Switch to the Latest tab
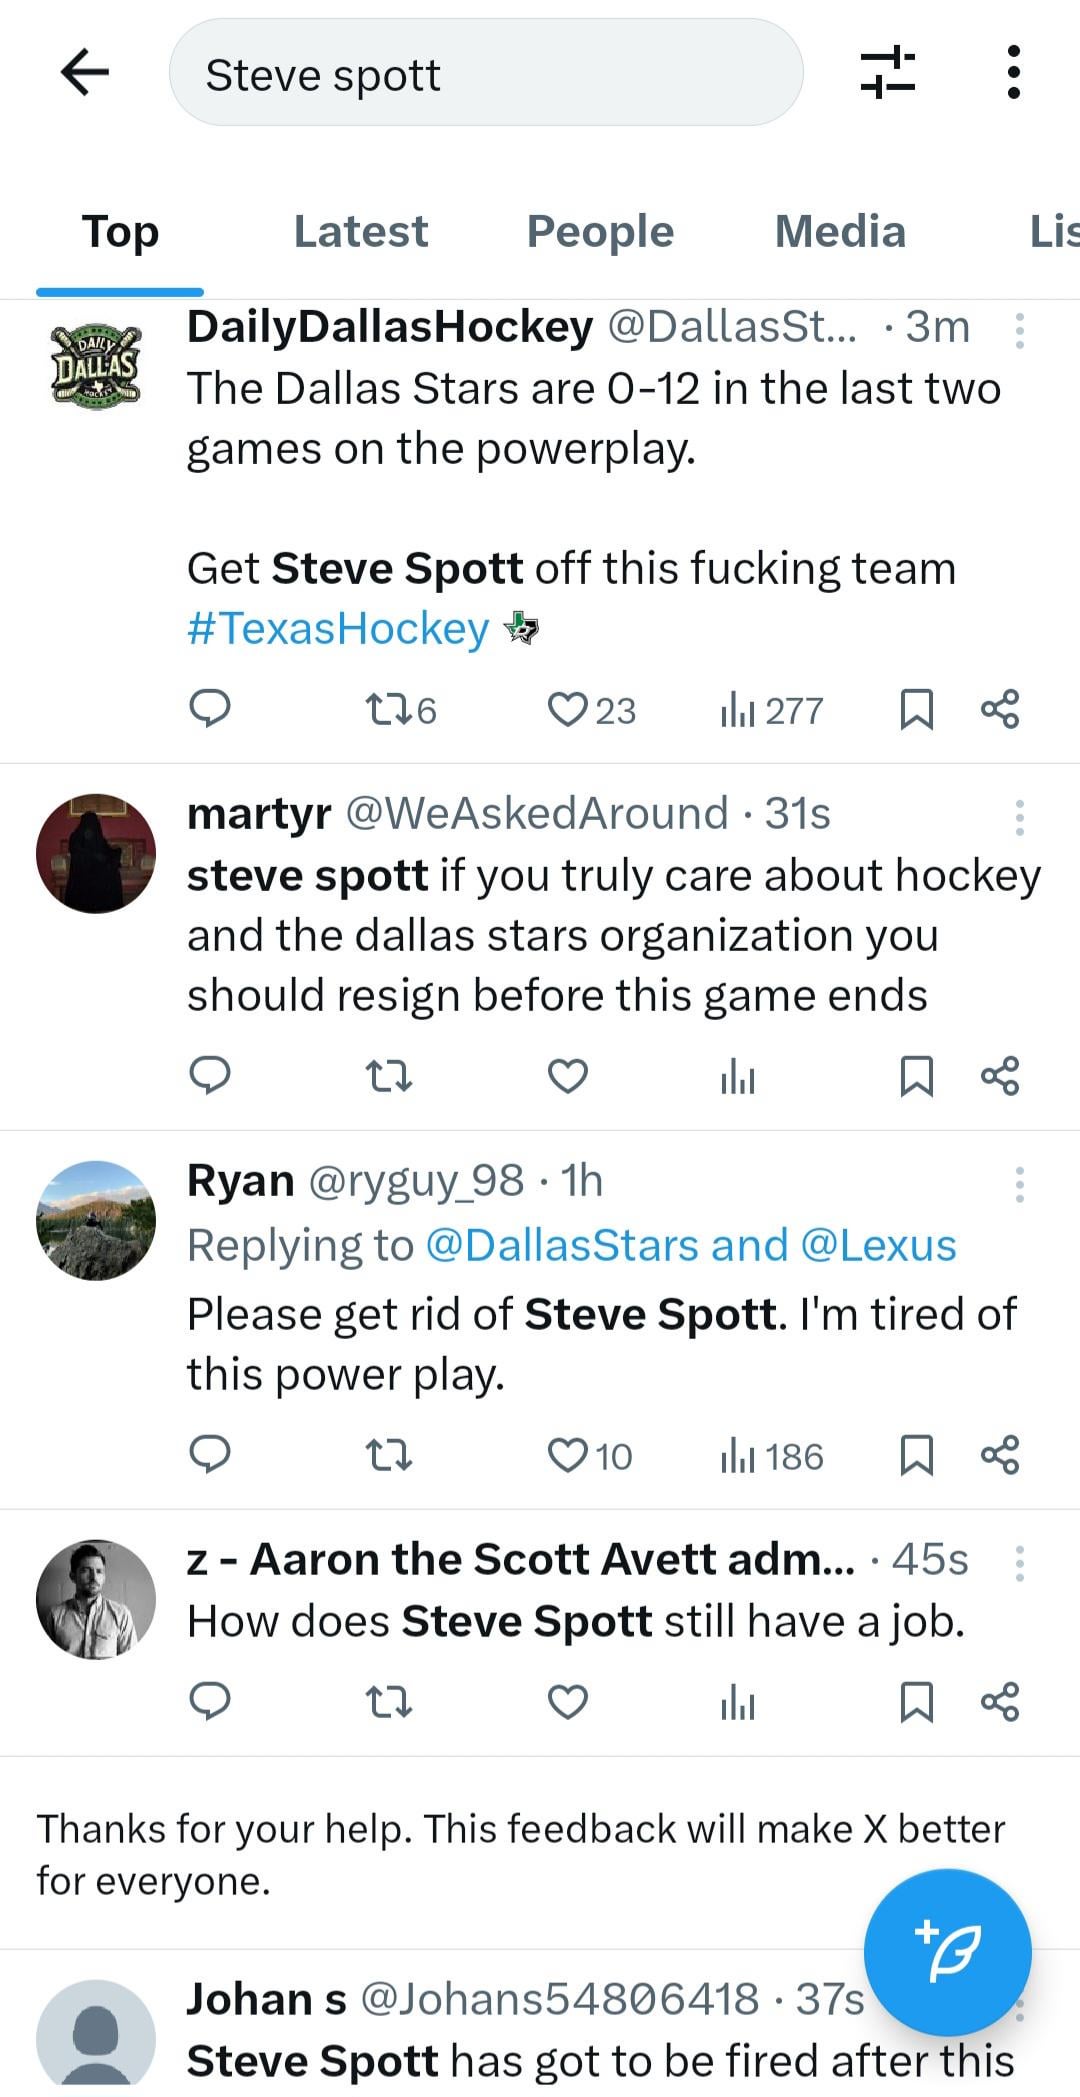 [360, 231]
